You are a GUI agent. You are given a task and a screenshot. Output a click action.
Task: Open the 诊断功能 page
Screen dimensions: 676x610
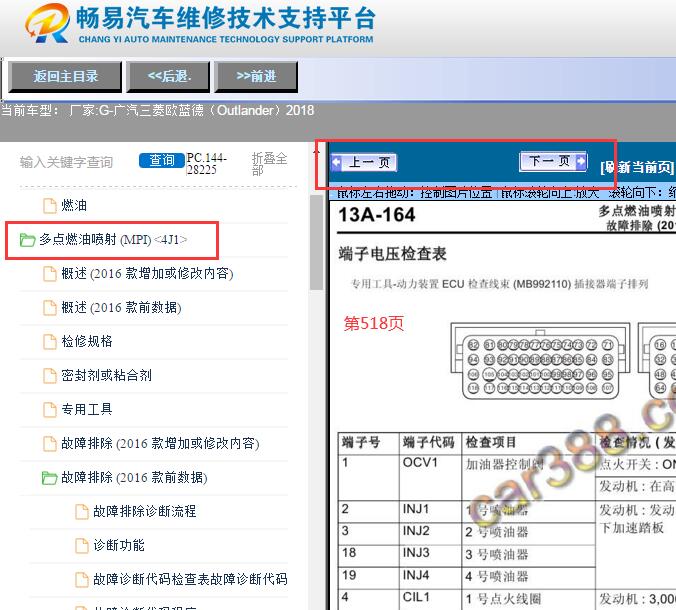coord(119,546)
